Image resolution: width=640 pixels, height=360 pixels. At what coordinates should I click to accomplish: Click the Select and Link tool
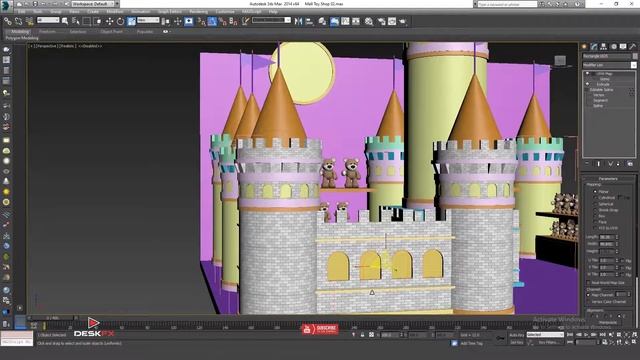pos(8,21)
